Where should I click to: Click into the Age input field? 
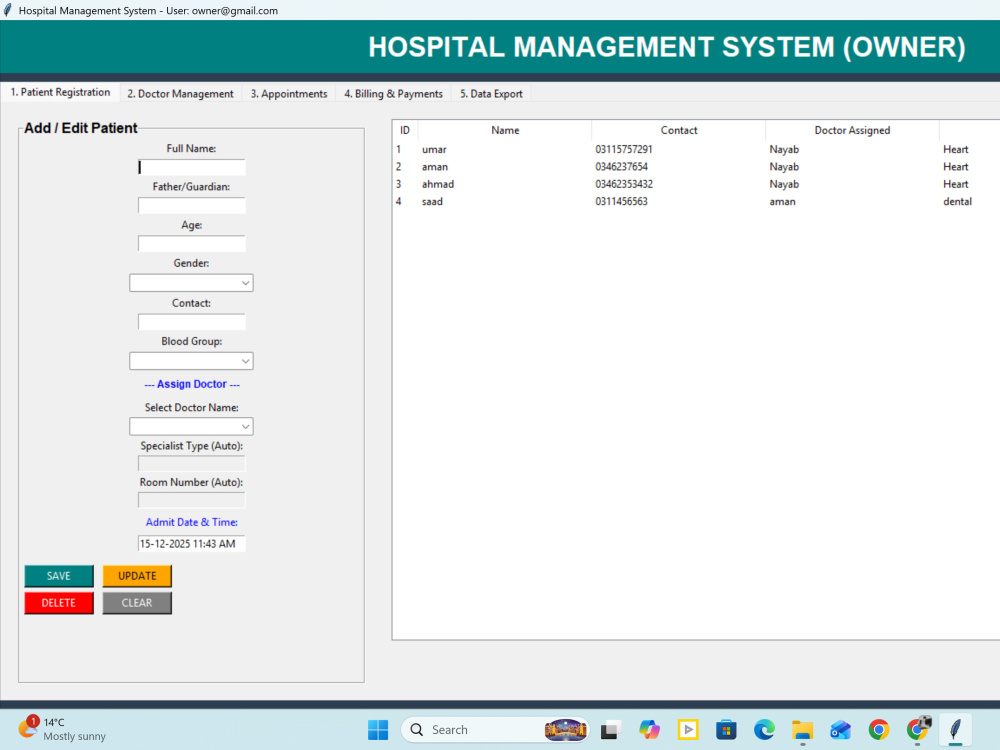click(191, 244)
